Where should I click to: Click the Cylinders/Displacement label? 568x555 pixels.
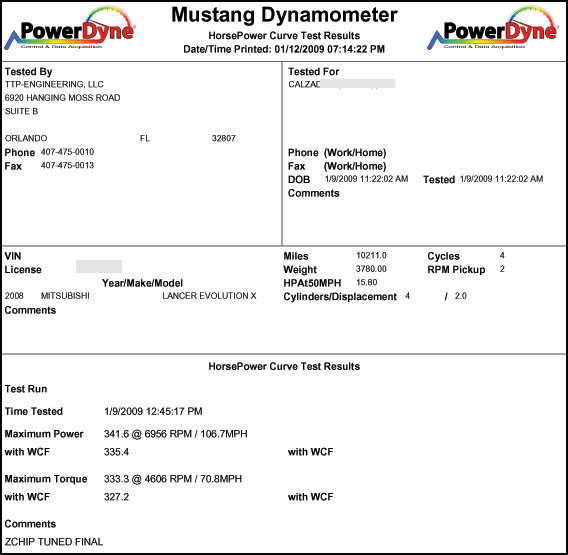point(340,297)
